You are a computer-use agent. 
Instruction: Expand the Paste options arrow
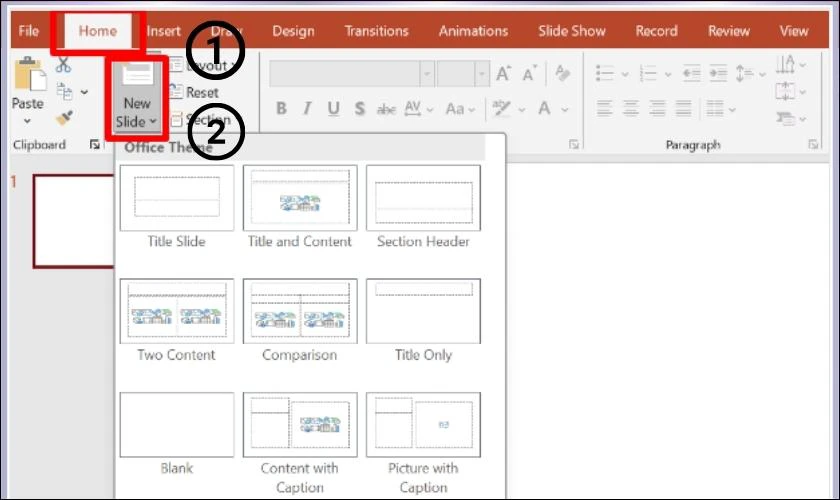[27, 122]
